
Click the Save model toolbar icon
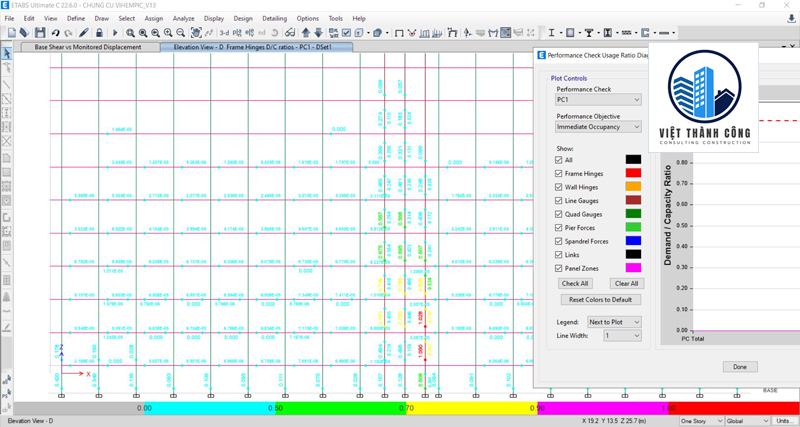(38, 33)
